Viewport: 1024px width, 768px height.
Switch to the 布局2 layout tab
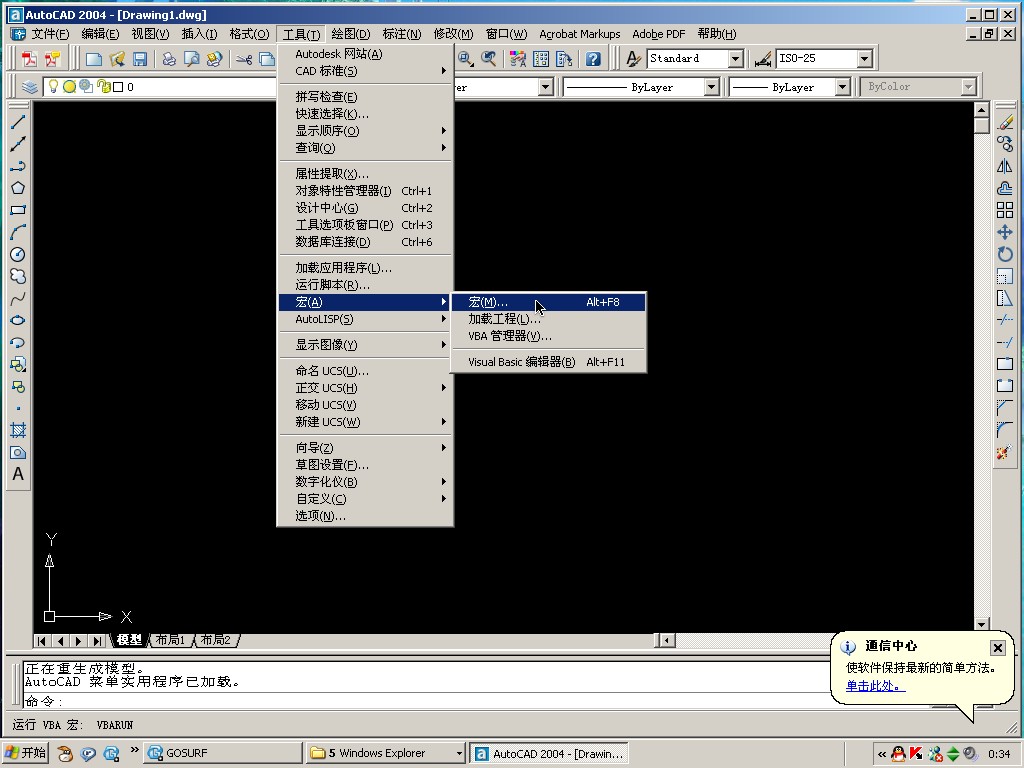(x=216, y=640)
